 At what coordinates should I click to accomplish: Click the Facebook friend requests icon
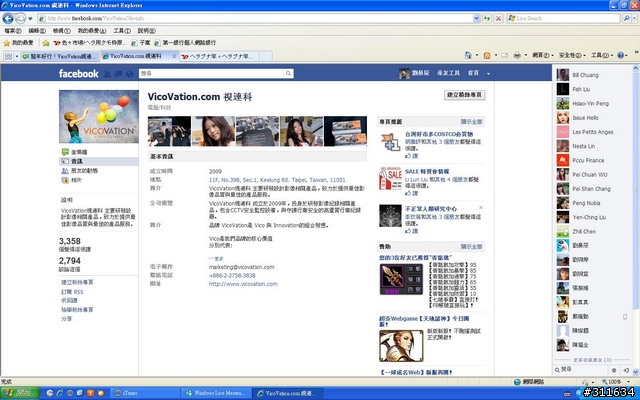pos(107,74)
